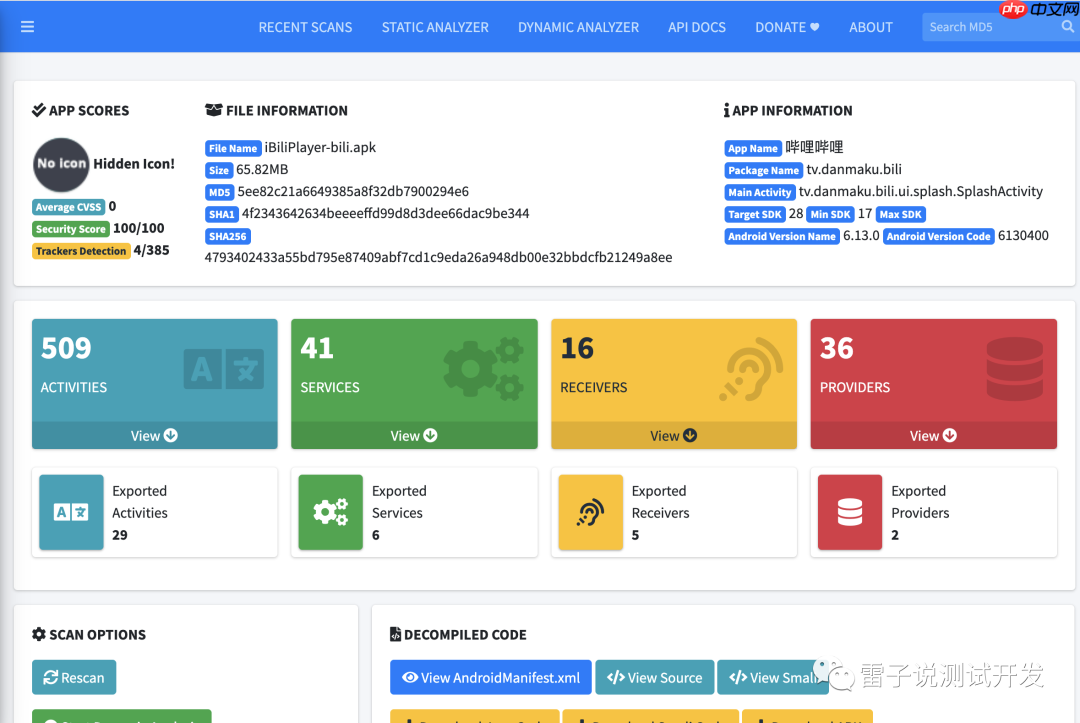The width and height of the screenshot is (1080, 723).
Task: Expand the View dropdown on Providers card
Action: point(933,435)
